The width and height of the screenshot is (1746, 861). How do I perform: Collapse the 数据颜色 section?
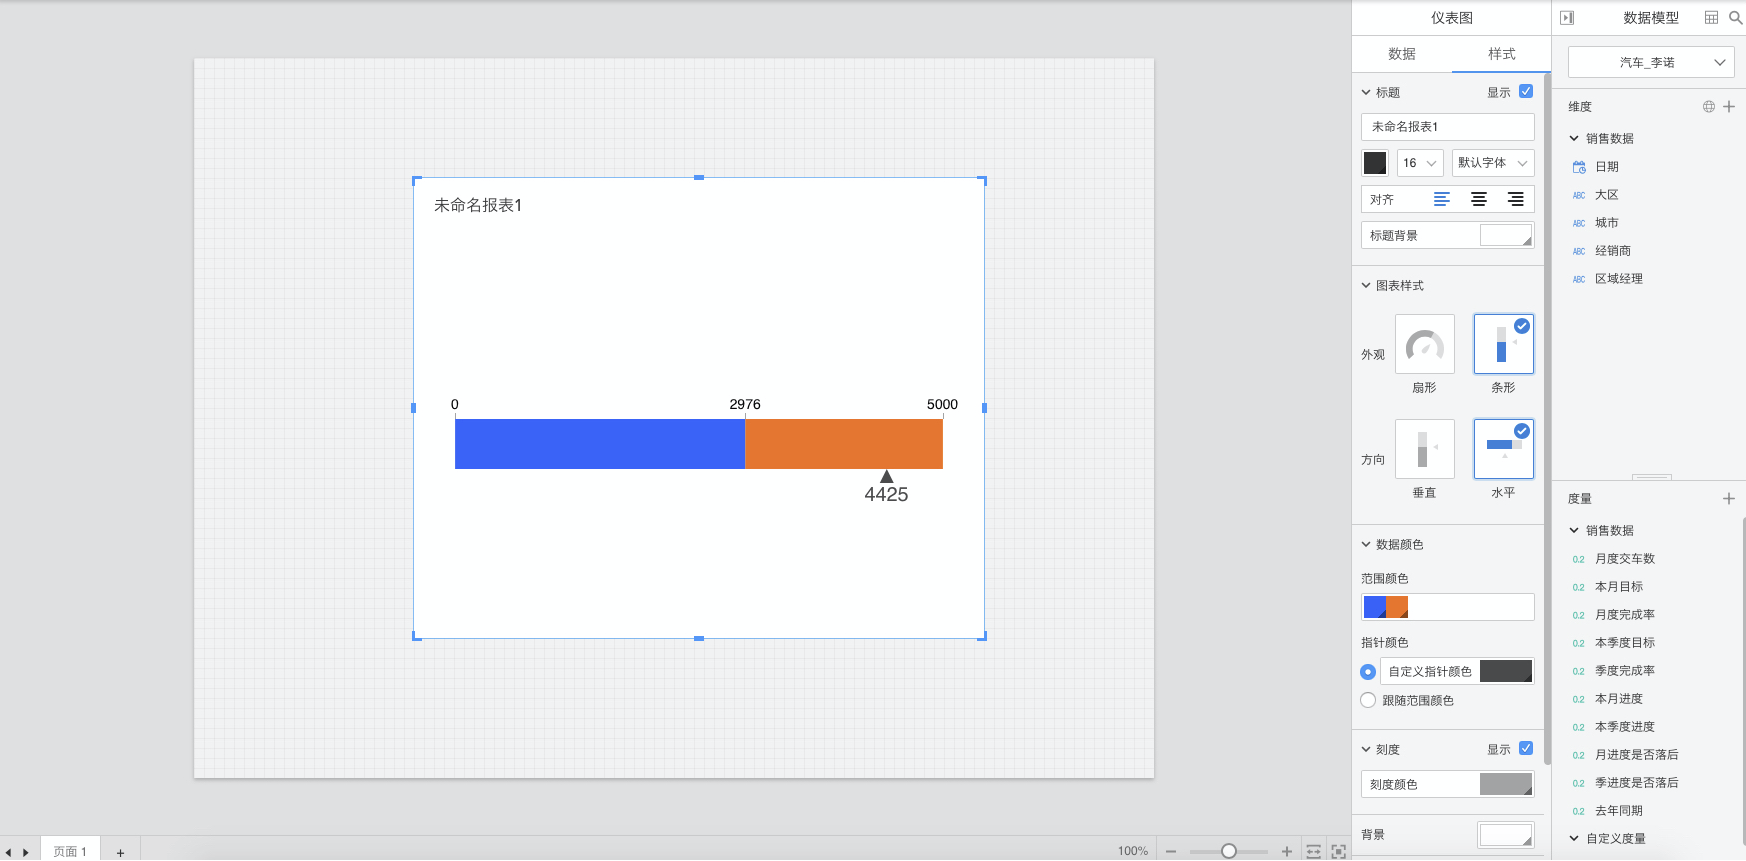[1366, 545]
